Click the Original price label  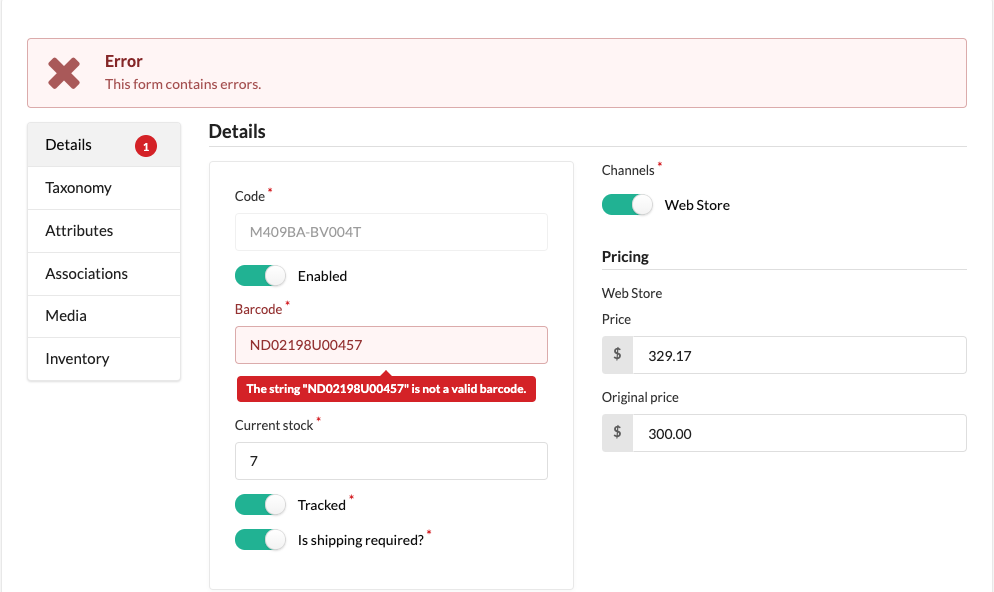(x=640, y=397)
